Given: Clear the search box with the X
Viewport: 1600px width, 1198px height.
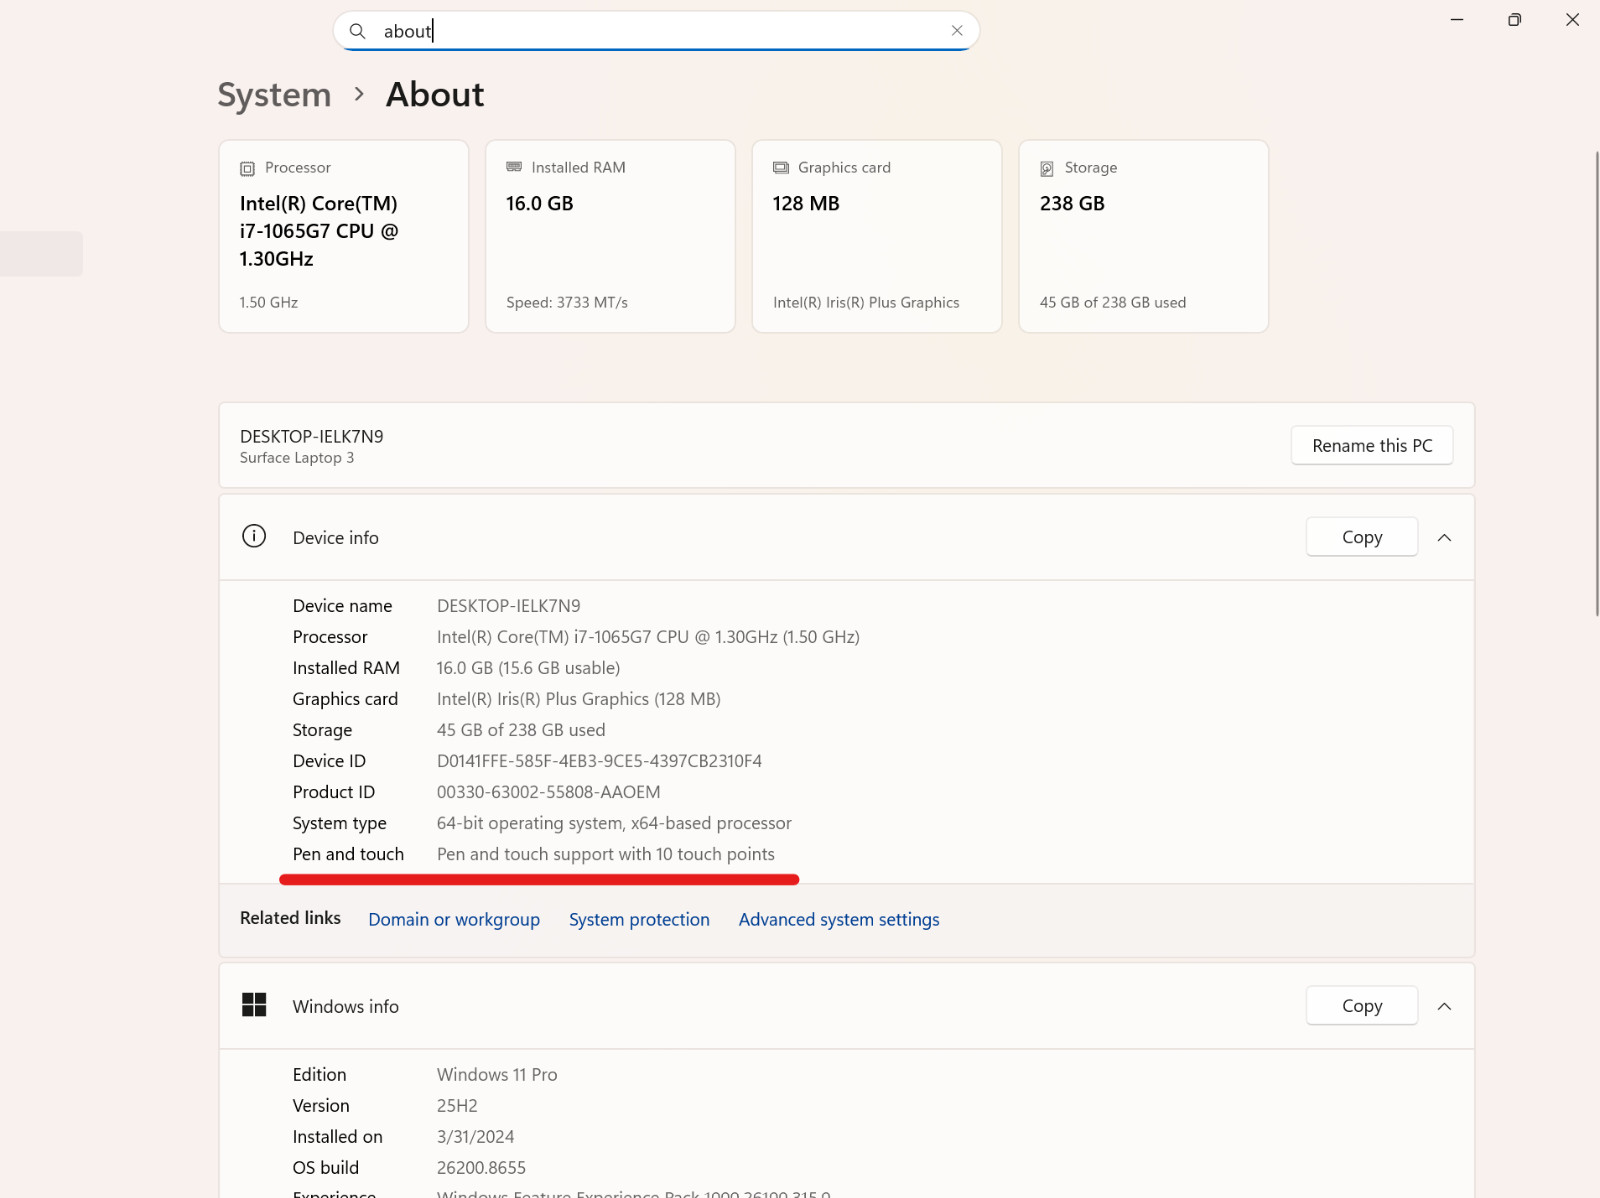Looking at the screenshot, I should pyautogui.click(x=957, y=31).
